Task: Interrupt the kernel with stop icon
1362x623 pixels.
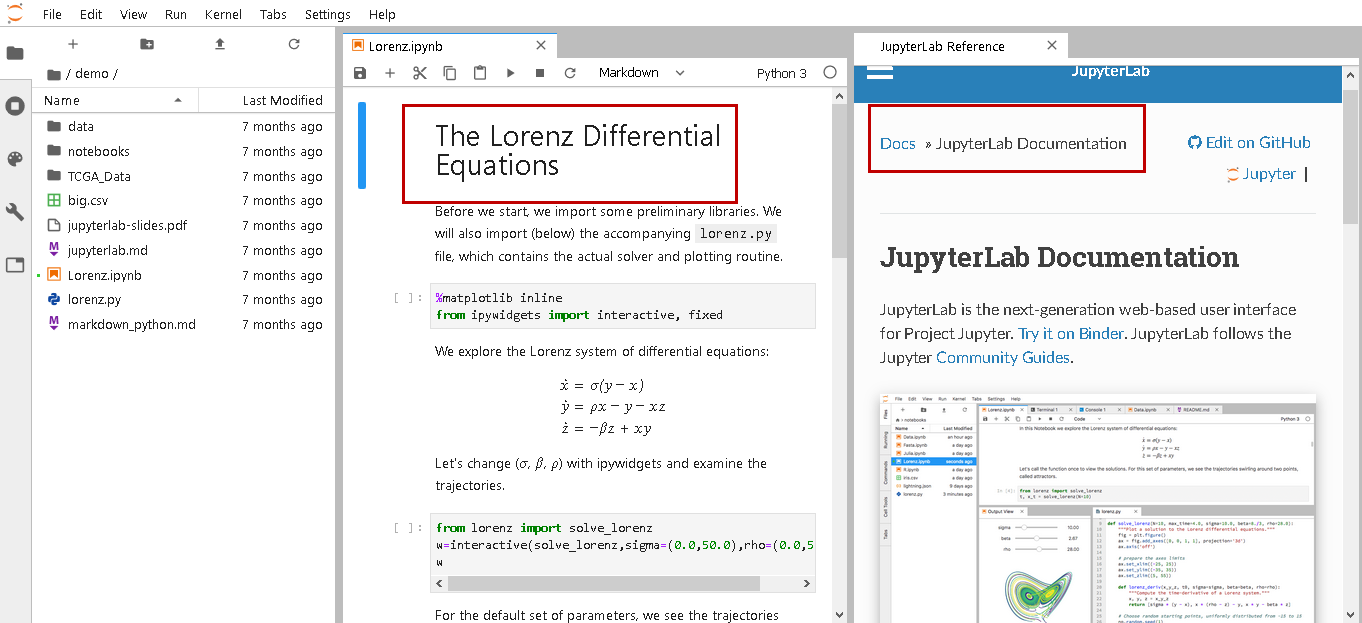Action: (x=540, y=73)
